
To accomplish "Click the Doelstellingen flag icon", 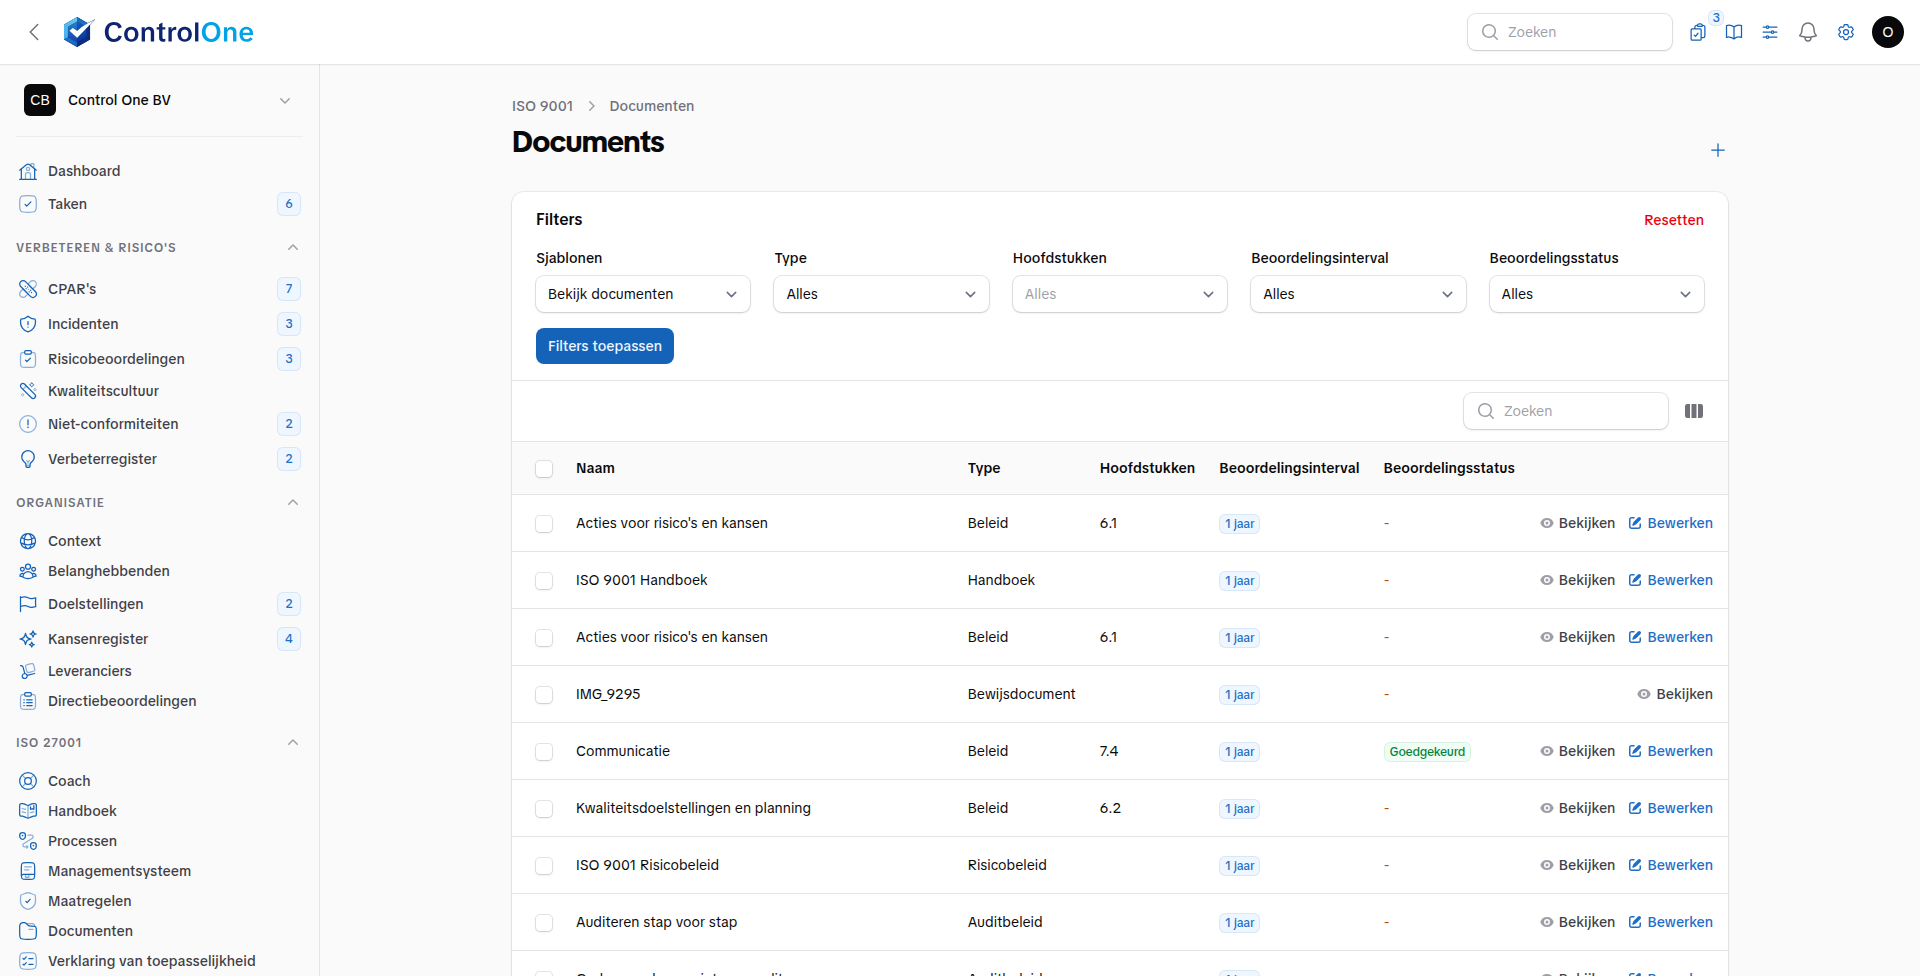I will pos(28,604).
